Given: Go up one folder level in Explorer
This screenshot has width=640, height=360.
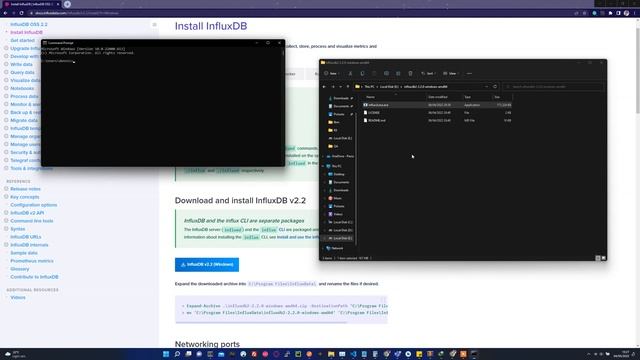Looking at the screenshot, I should (348, 87).
